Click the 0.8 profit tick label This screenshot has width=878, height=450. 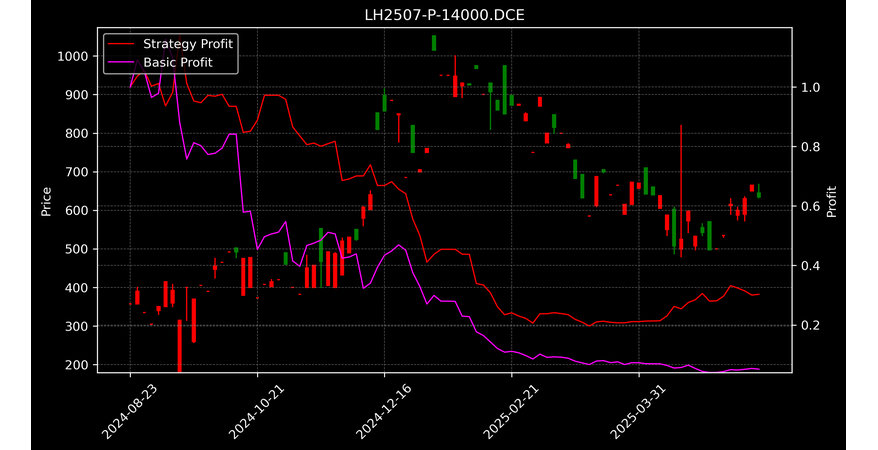810,147
